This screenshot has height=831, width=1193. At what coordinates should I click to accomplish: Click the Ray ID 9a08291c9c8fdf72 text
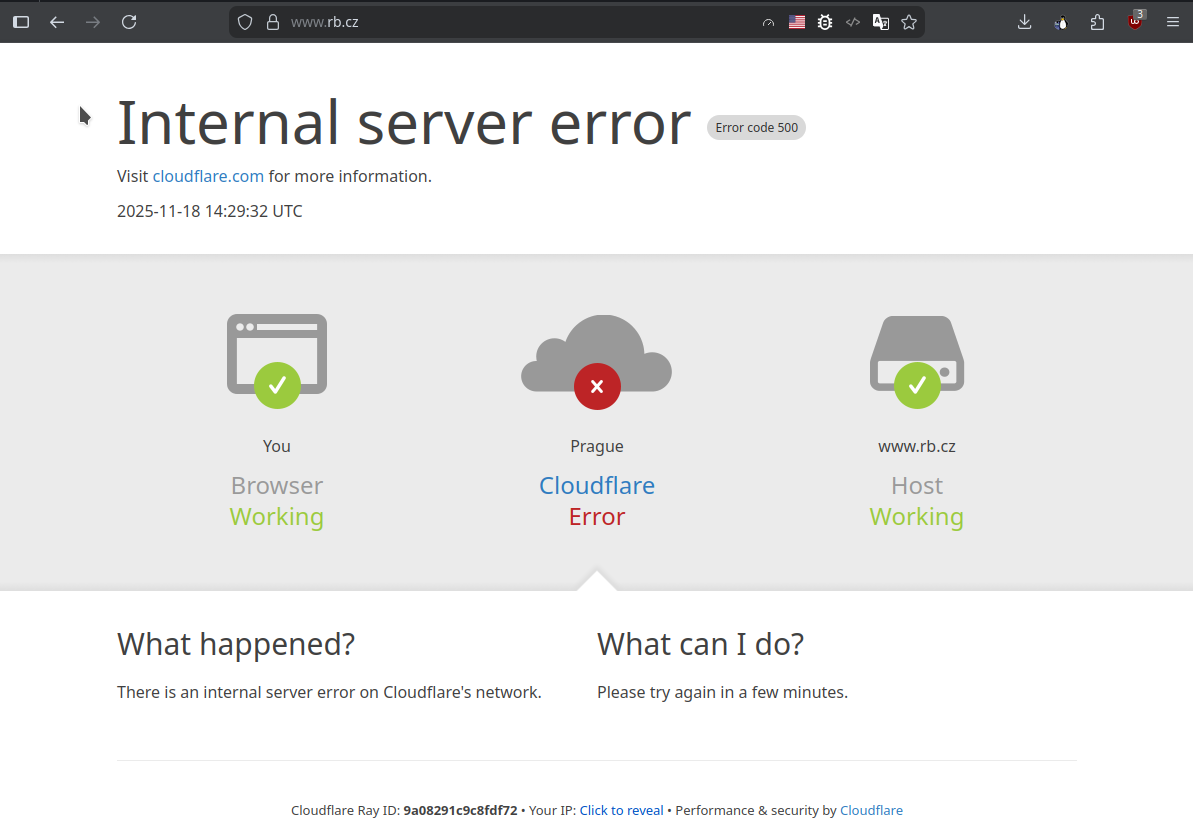point(460,810)
